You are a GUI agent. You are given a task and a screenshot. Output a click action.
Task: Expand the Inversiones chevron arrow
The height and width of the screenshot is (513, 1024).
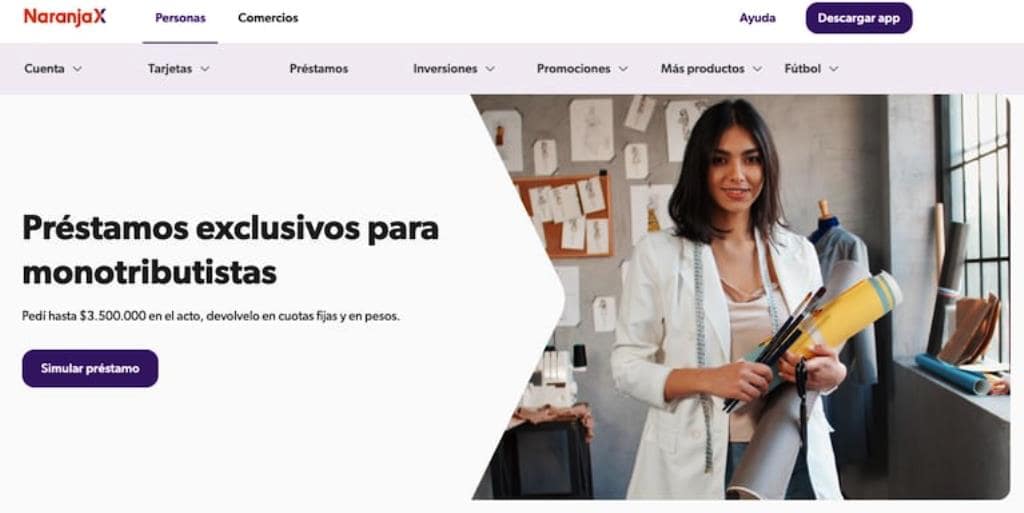[490, 69]
